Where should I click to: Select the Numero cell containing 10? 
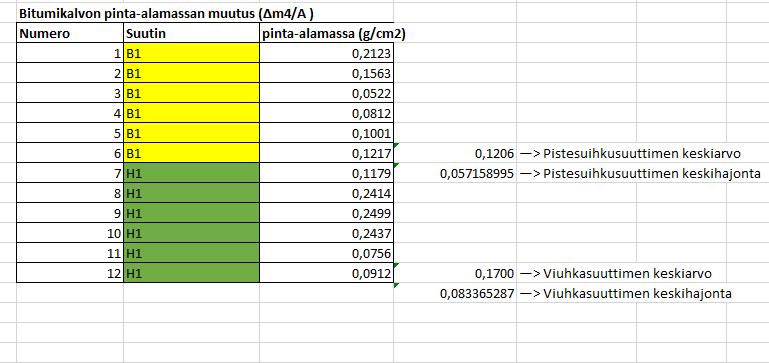[70, 233]
